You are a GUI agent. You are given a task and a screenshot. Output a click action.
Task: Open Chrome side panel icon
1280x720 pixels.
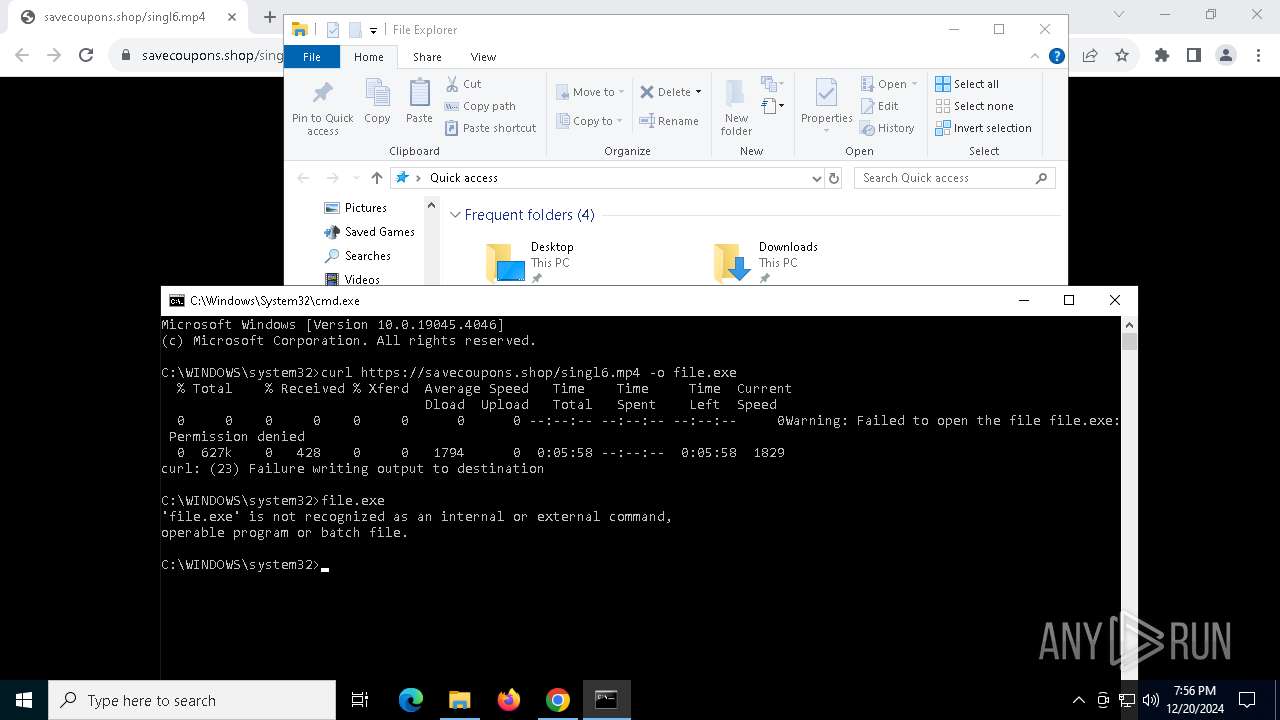[x=1193, y=56]
